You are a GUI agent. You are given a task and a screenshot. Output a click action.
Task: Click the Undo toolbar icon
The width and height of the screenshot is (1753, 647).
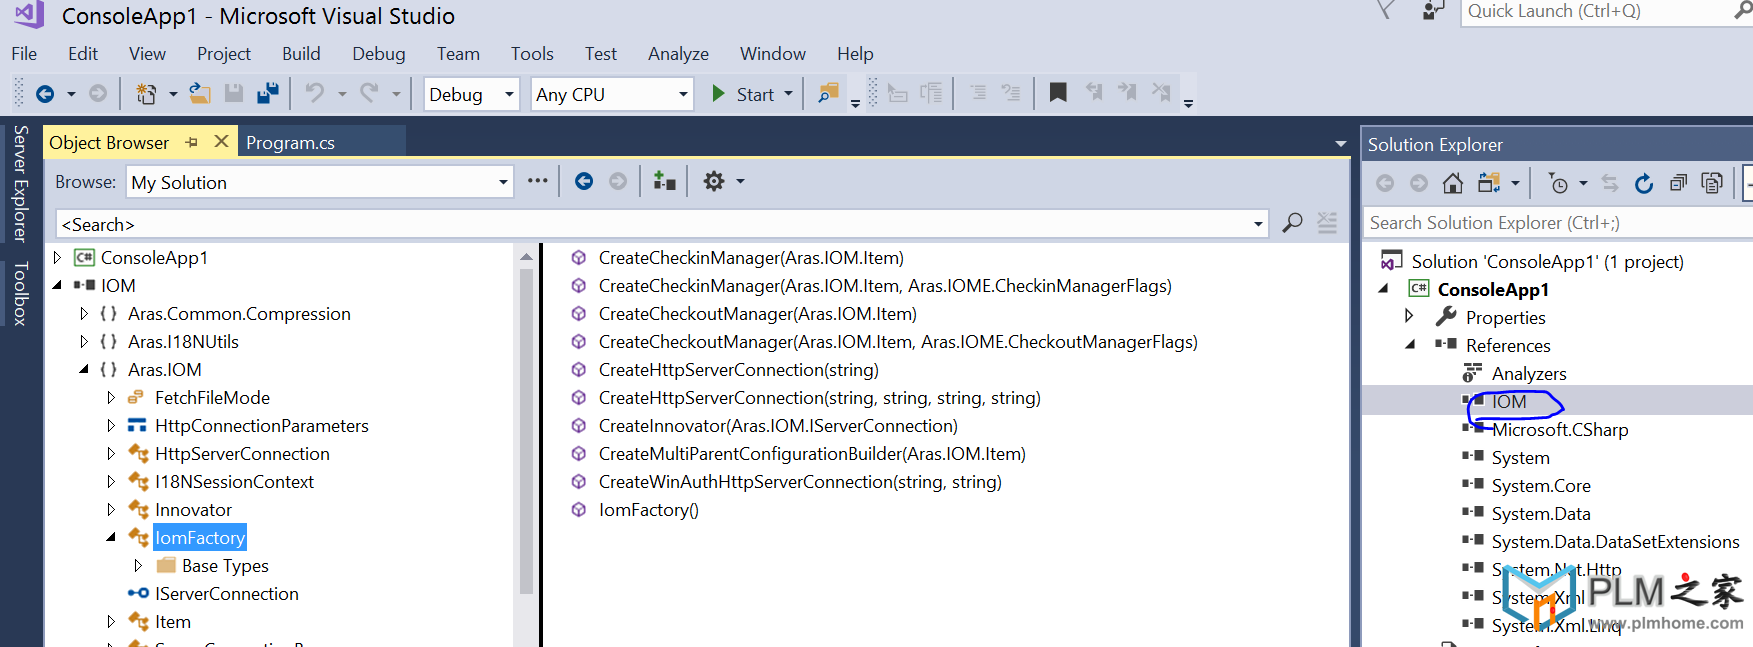314,93
